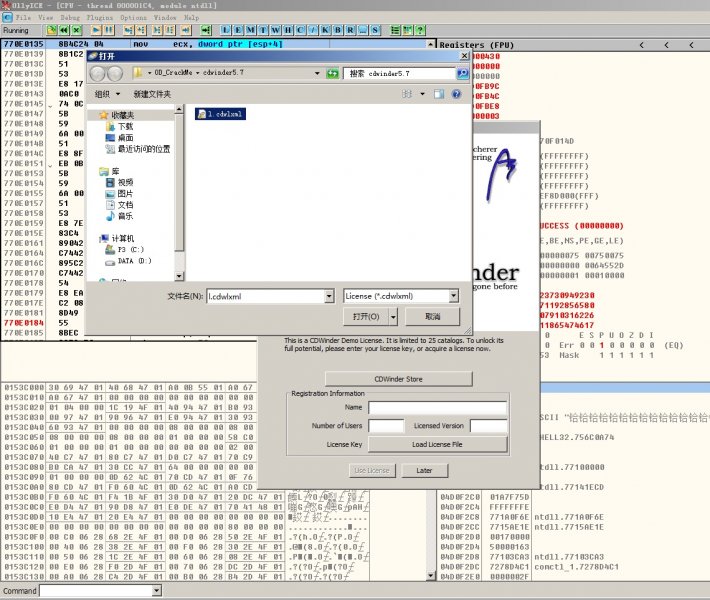The height and width of the screenshot is (600, 710).
Task: Open the View menu in OllyICE
Action: click(46, 18)
